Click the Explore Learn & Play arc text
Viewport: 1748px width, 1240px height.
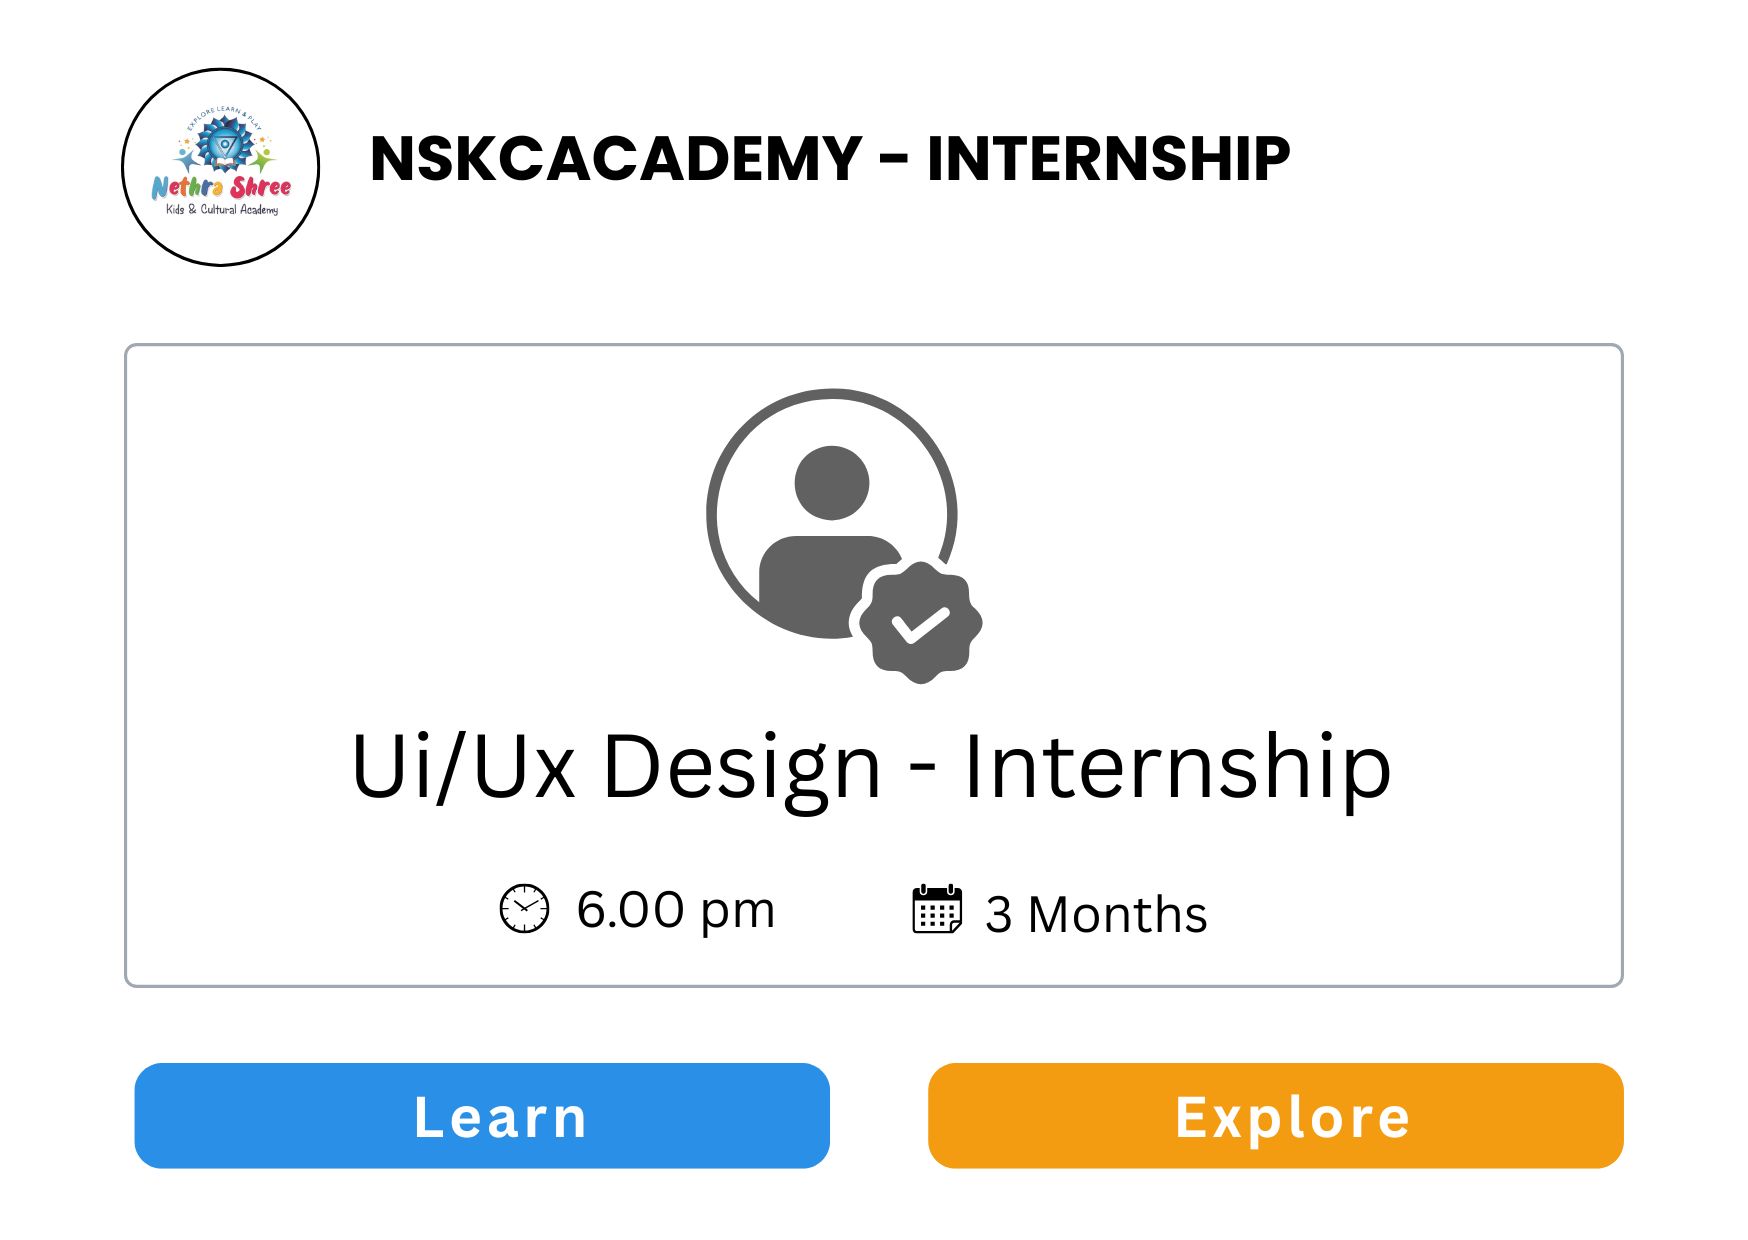tap(223, 117)
